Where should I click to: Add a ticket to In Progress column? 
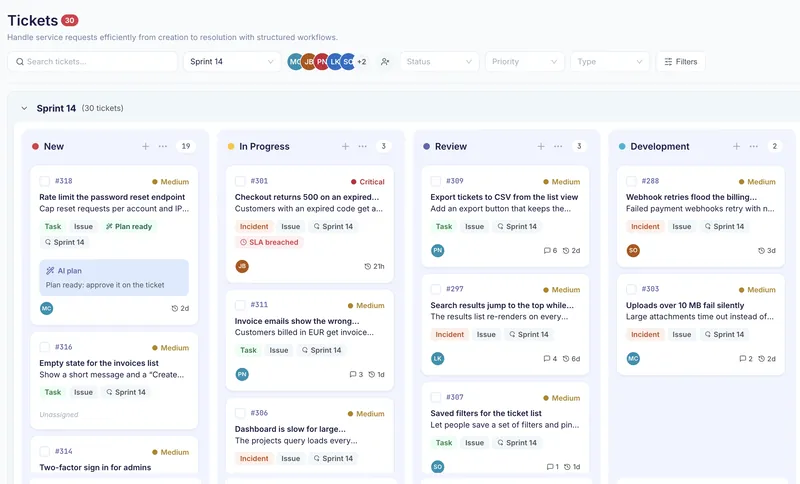pos(345,146)
